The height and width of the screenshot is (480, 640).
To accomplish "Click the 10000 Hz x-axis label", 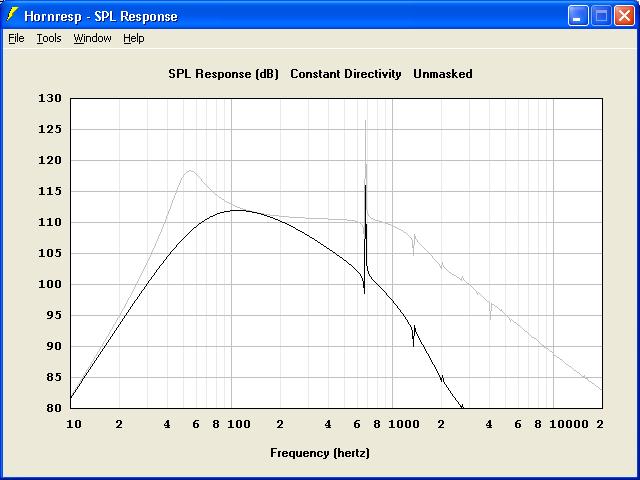I will 569,424.
